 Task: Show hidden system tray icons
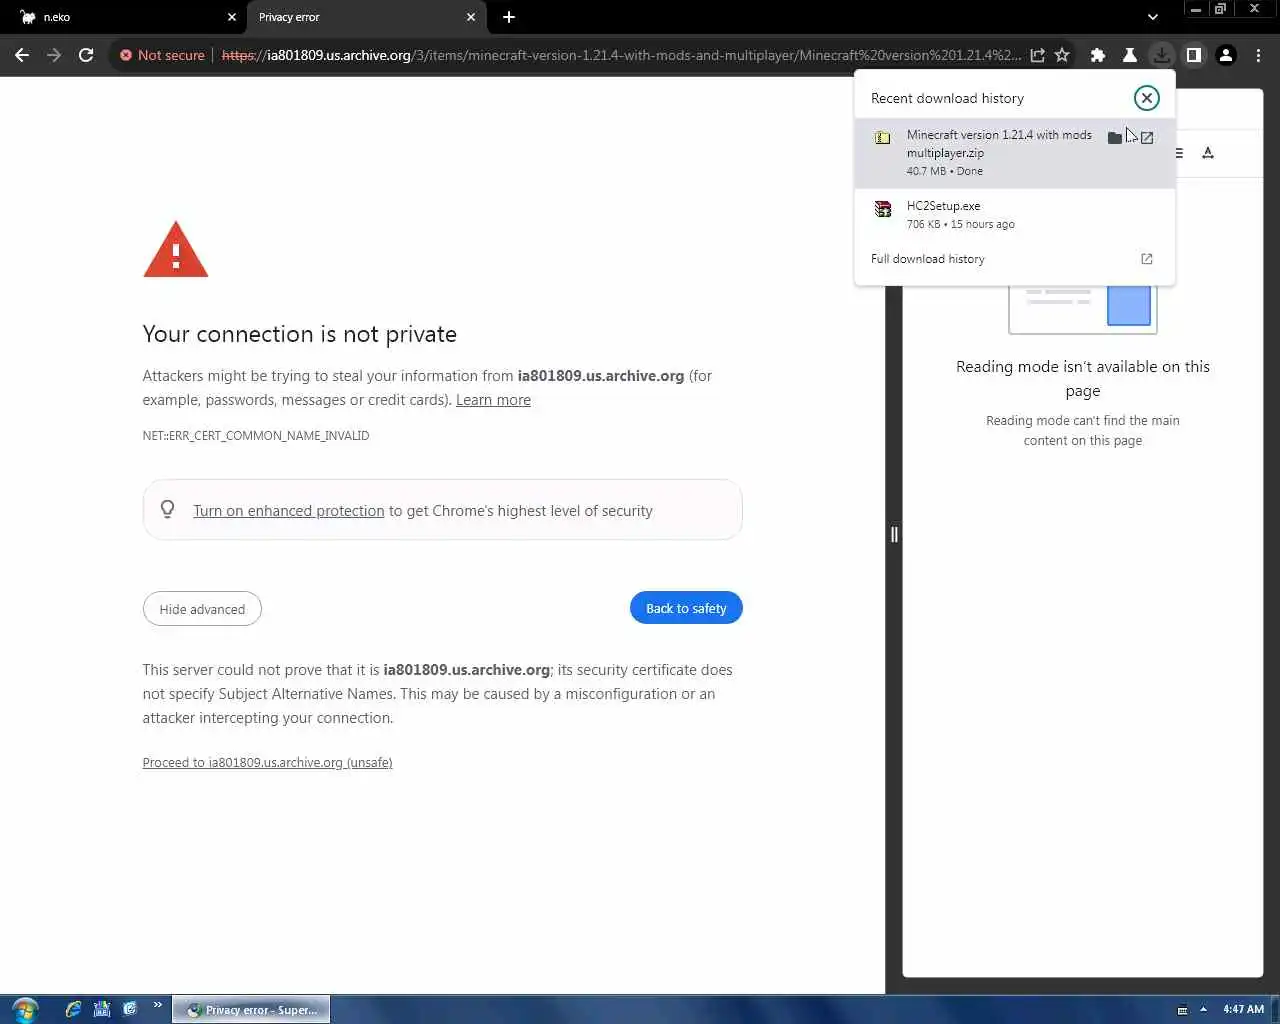tap(1203, 1010)
